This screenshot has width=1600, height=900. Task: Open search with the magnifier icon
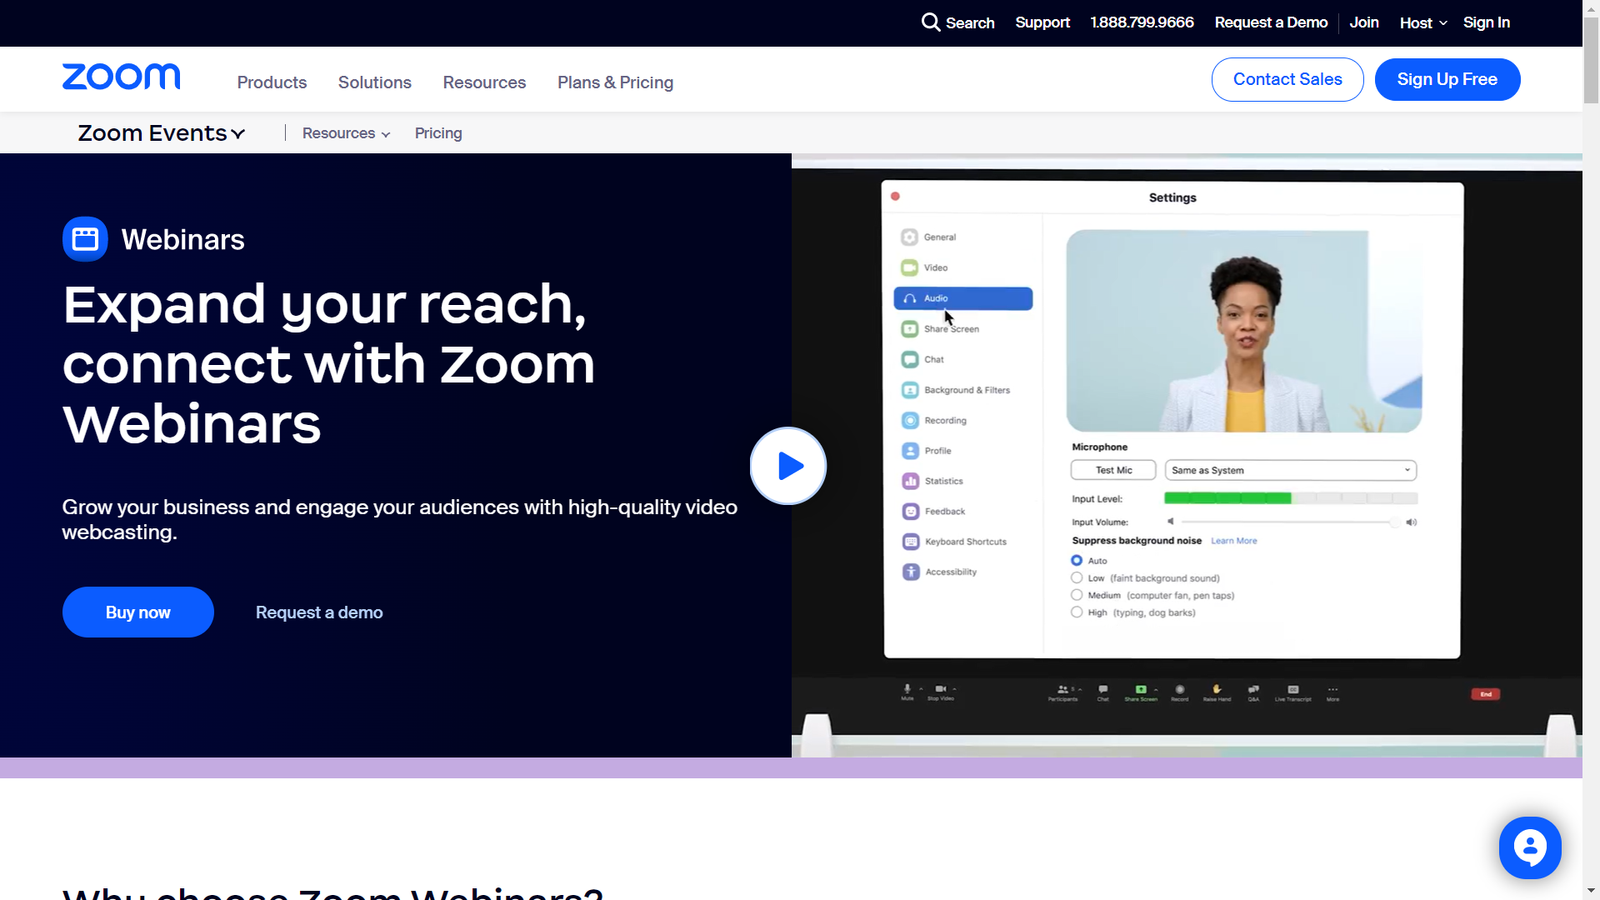931,22
